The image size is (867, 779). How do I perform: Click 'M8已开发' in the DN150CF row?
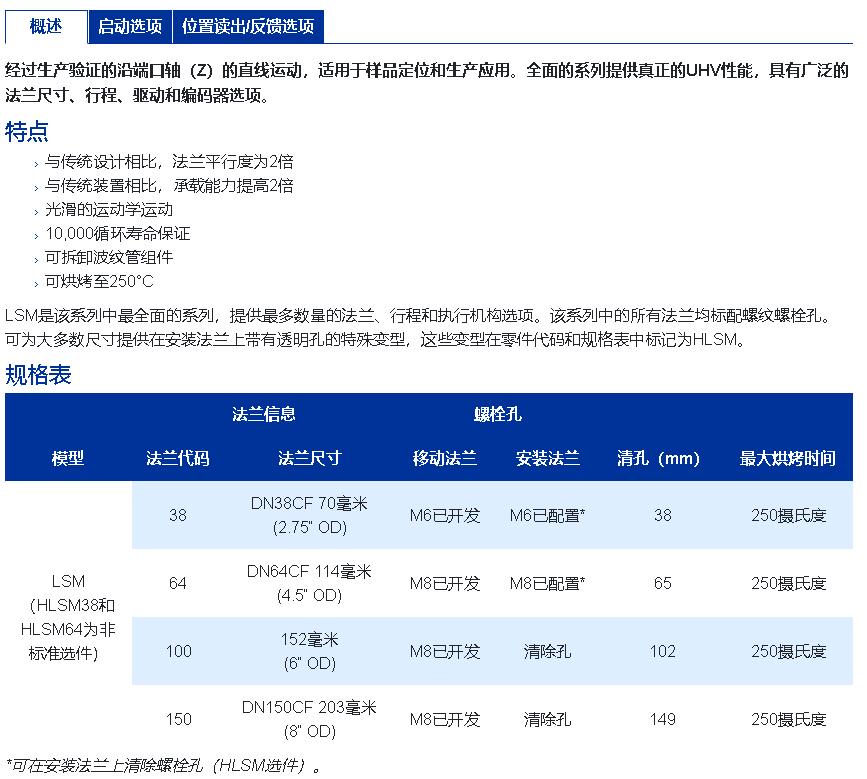click(445, 719)
